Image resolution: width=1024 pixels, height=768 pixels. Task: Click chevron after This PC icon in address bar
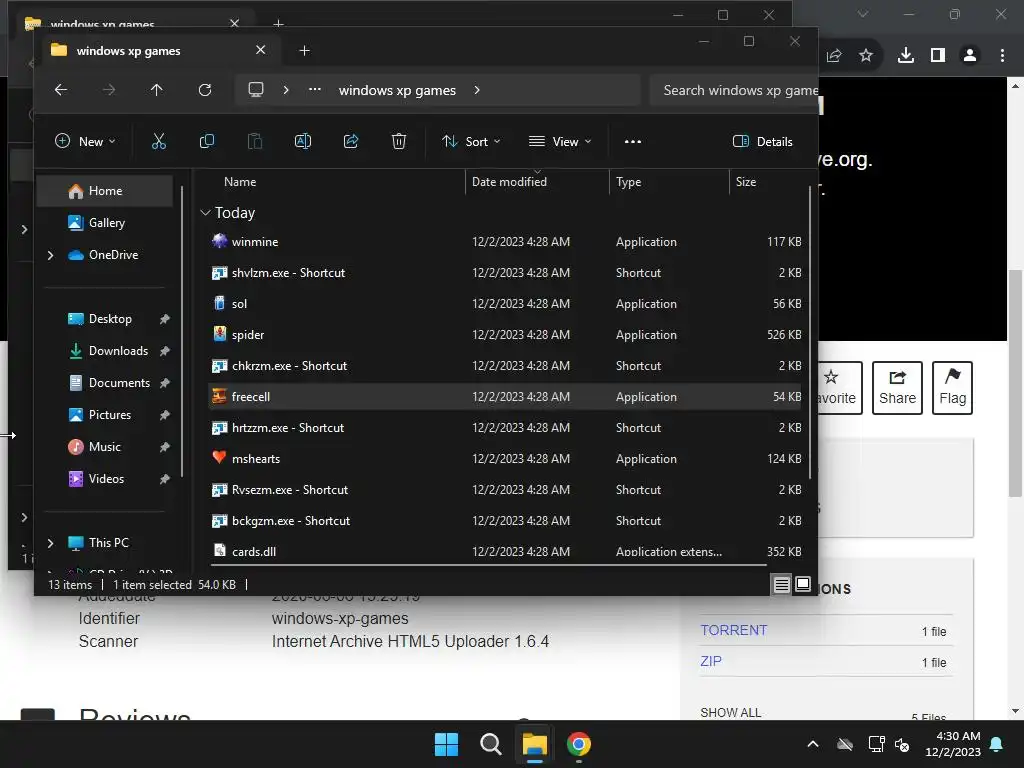click(286, 90)
